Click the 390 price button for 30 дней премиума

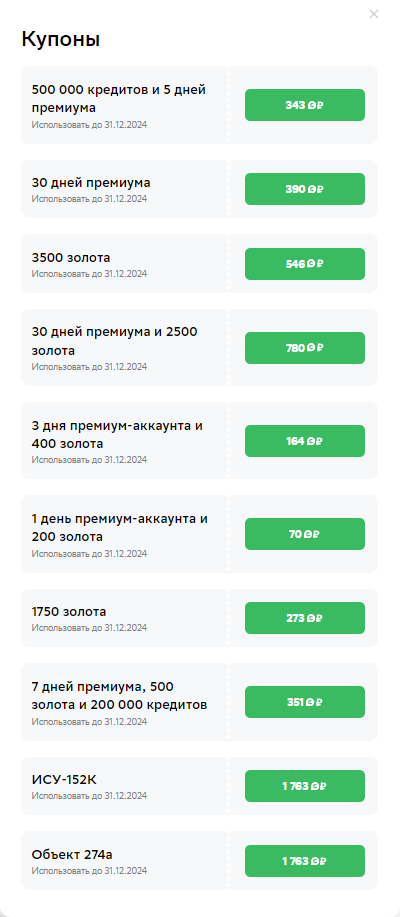pyautogui.click(x=305, y=189)
